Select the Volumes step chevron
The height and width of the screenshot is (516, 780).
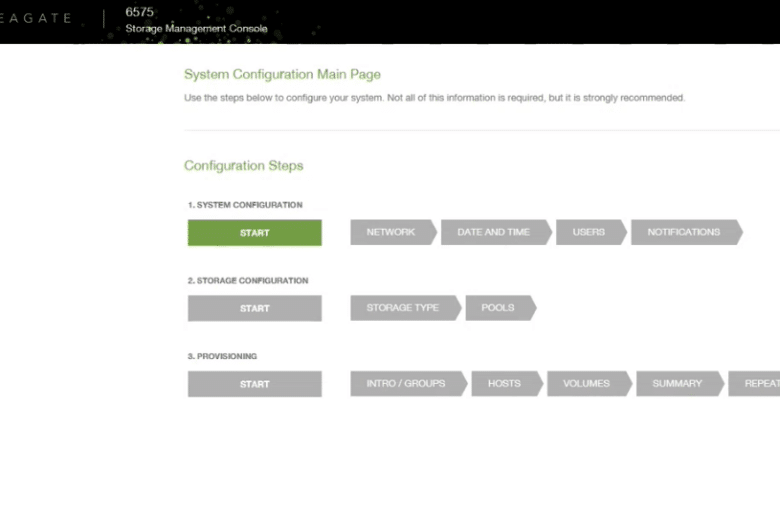pos(589,384)
